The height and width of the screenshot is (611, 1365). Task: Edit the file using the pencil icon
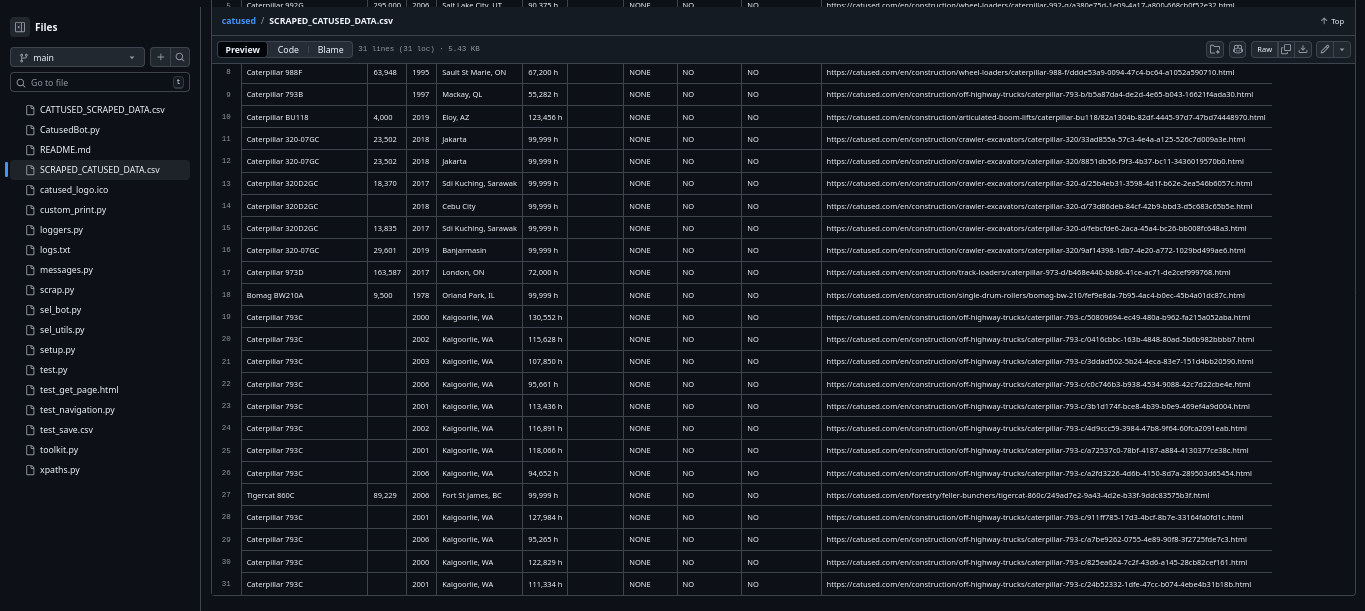pyautogui.click(x=1324, y=49)
